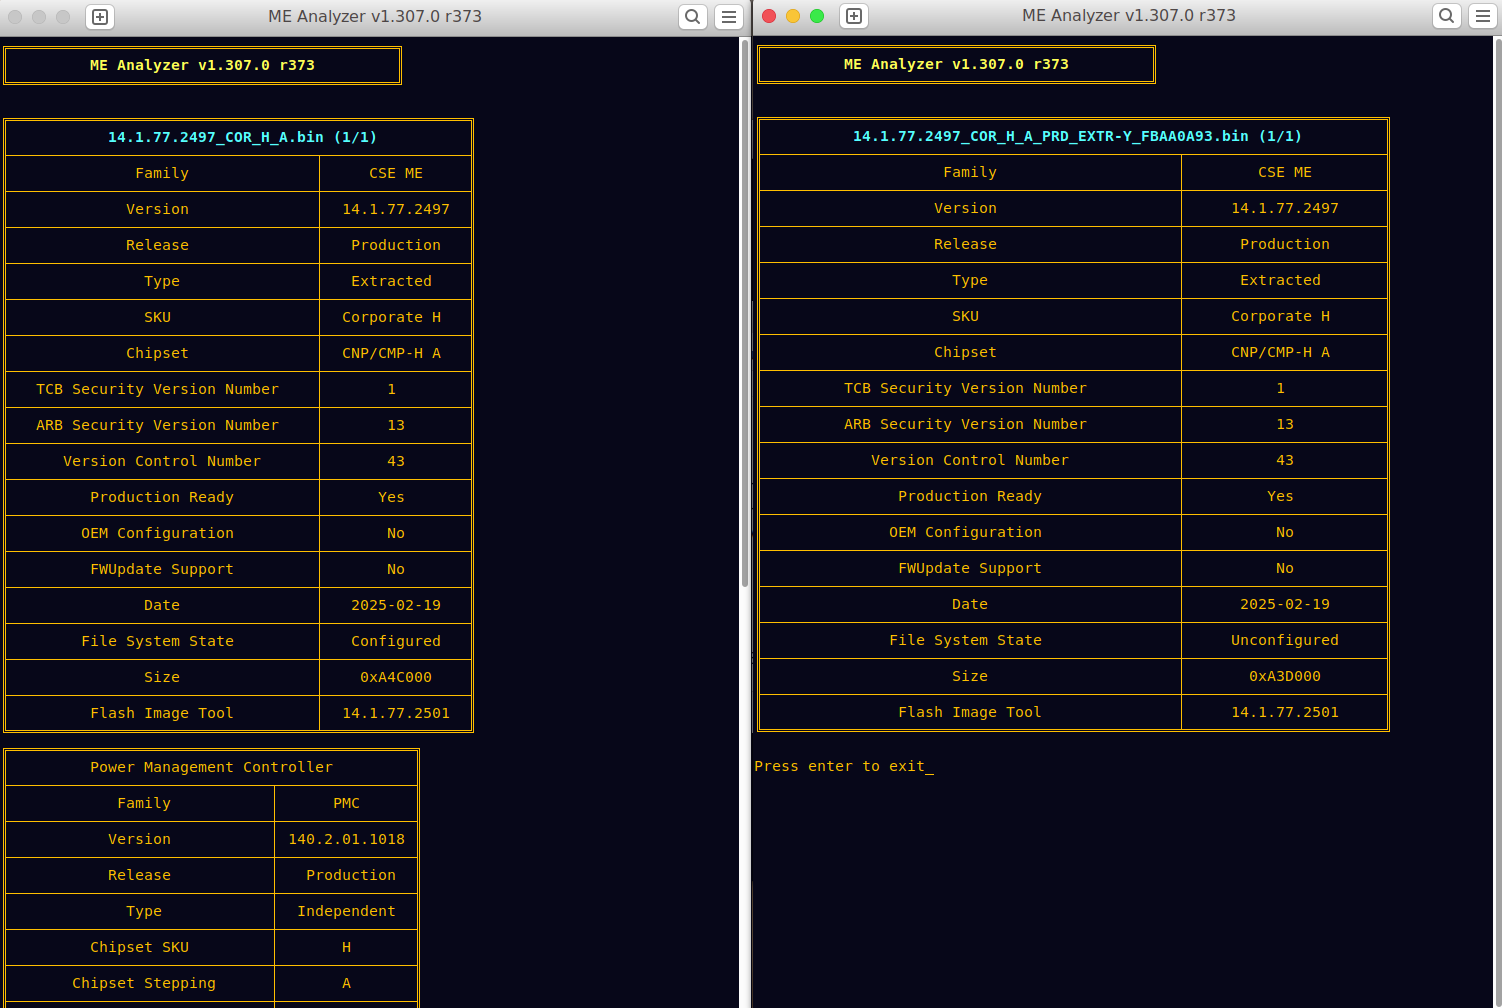The height and width of the screenshot is (1008, 1502).
Task: Maximize the right window with the green button
Action: tap(817, 16)
